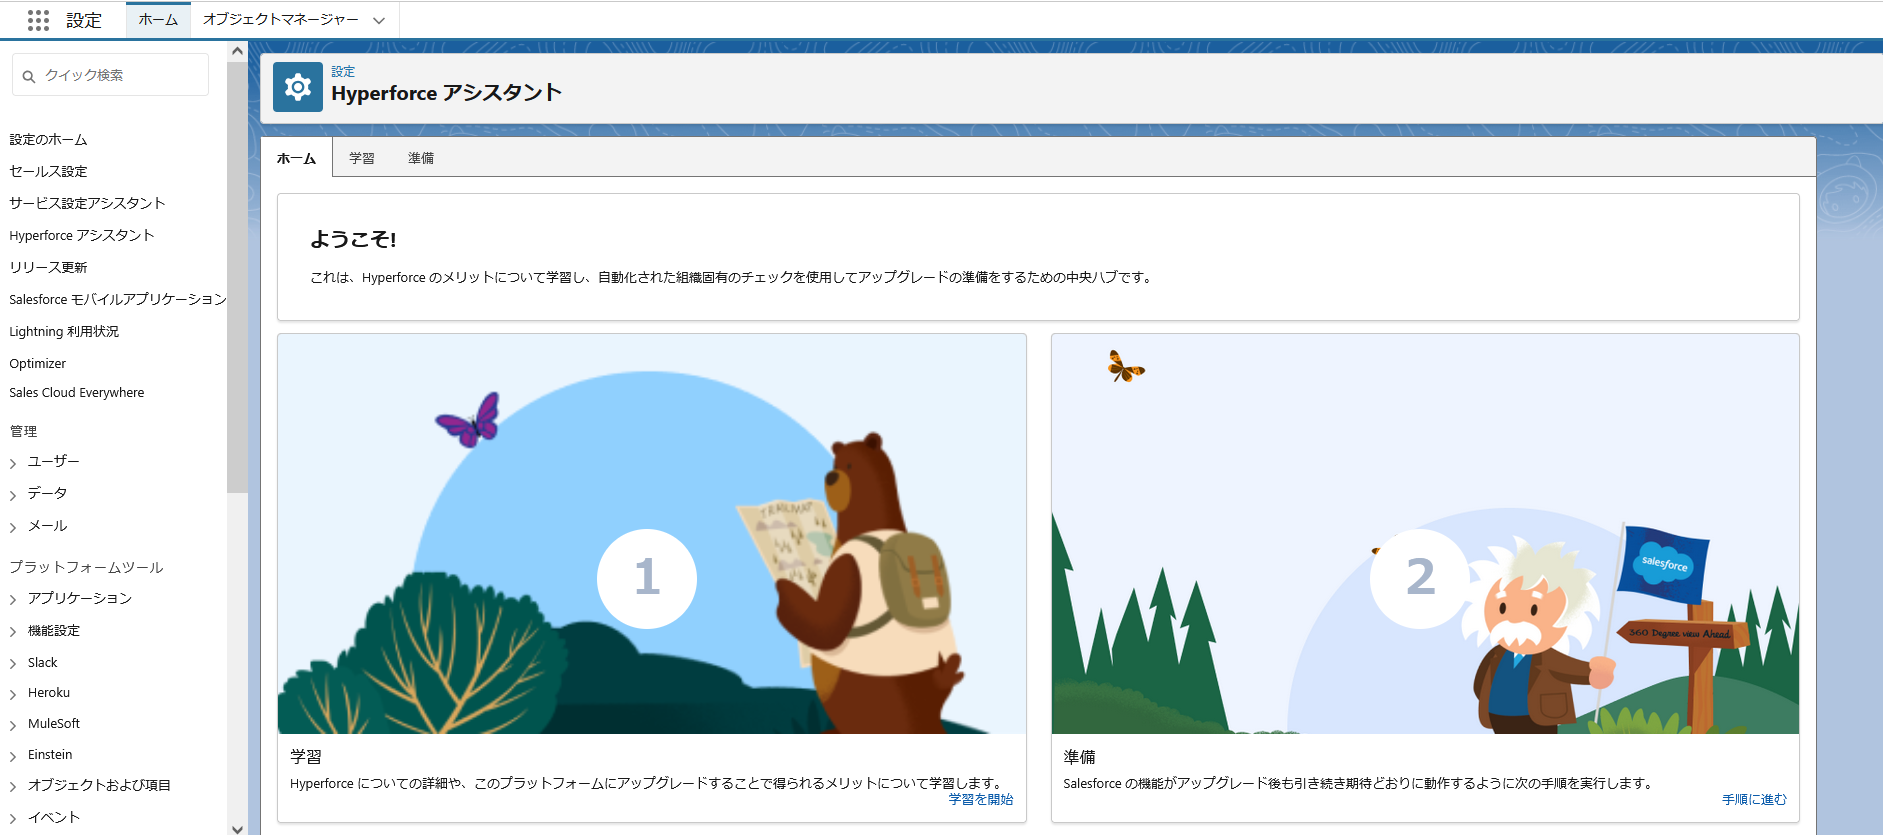Expand the MuleSoft tree node chevron

[x=13, y=725]
